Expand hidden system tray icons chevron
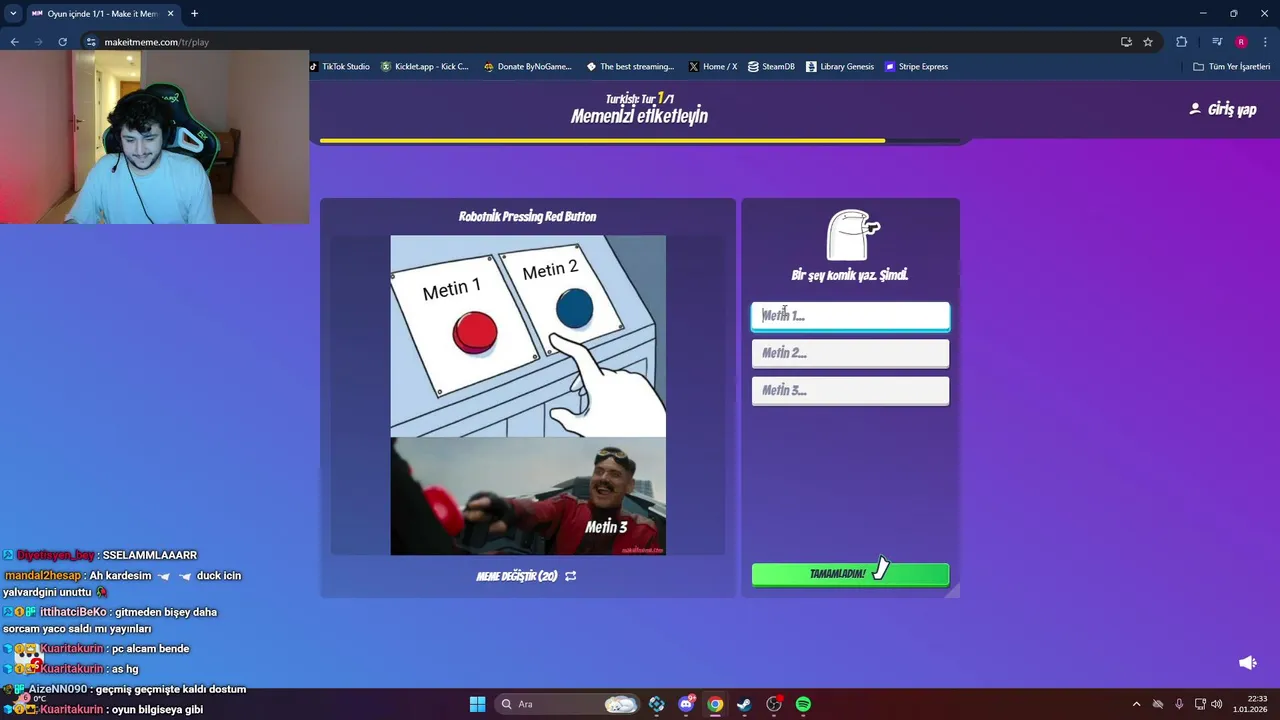This screenshot has width=1280, height=720. [1136, 704]
